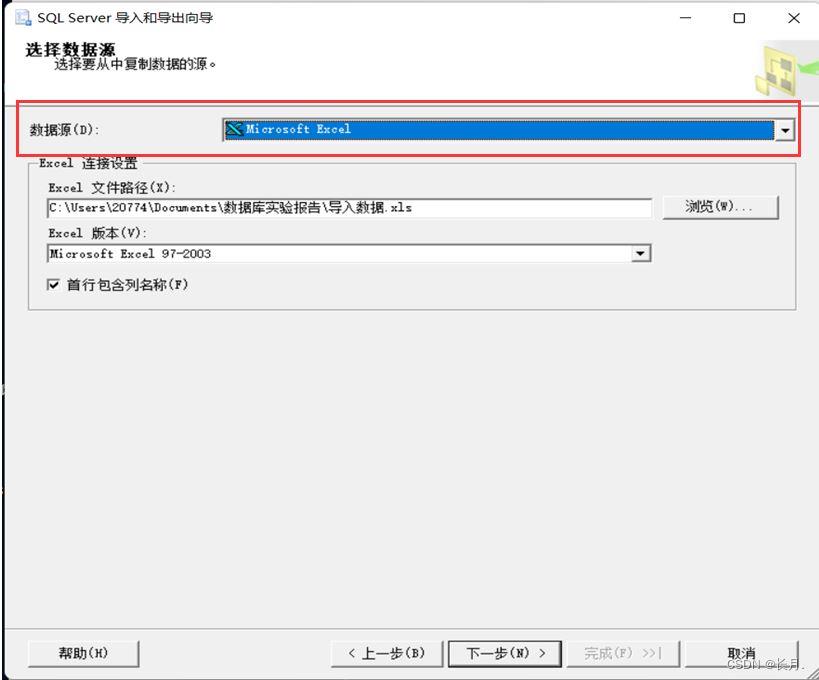Click the SQL Server wizard title bar icon
Viewport: 819px width, 680px height.
(x=23, y=18)
